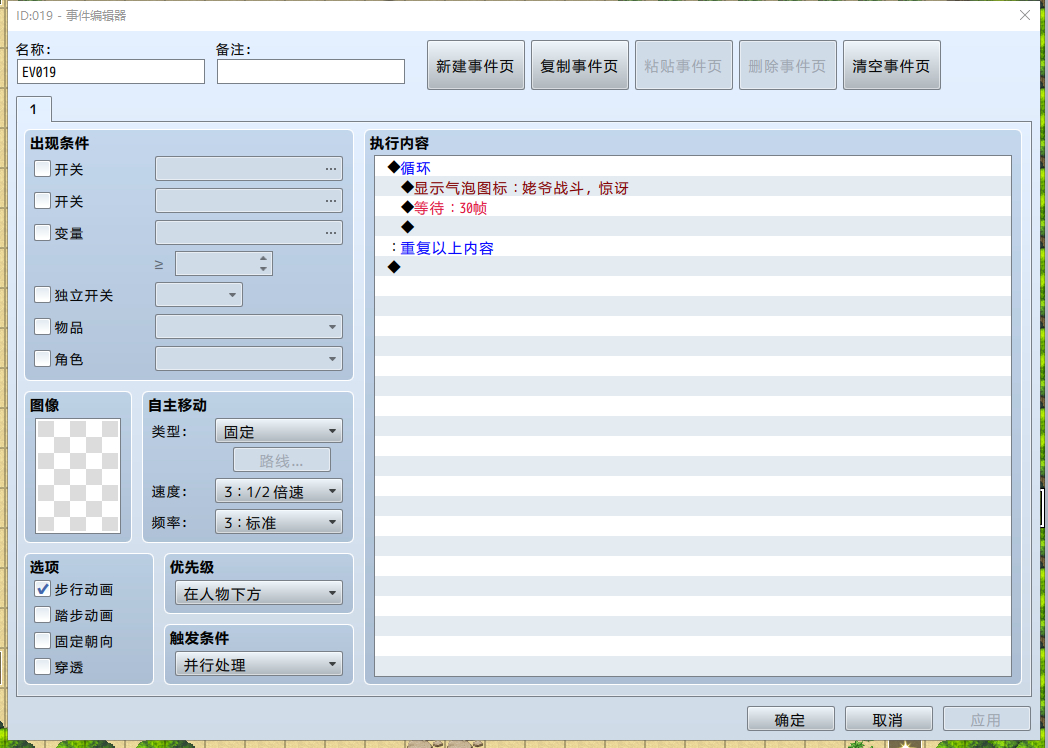Click the 确定 button

point(791,719)
